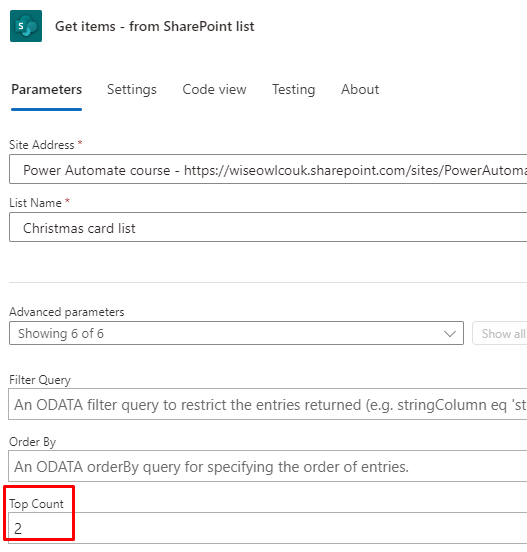
Task: Switch to the Settings tab
Action: tap(132, 89)
